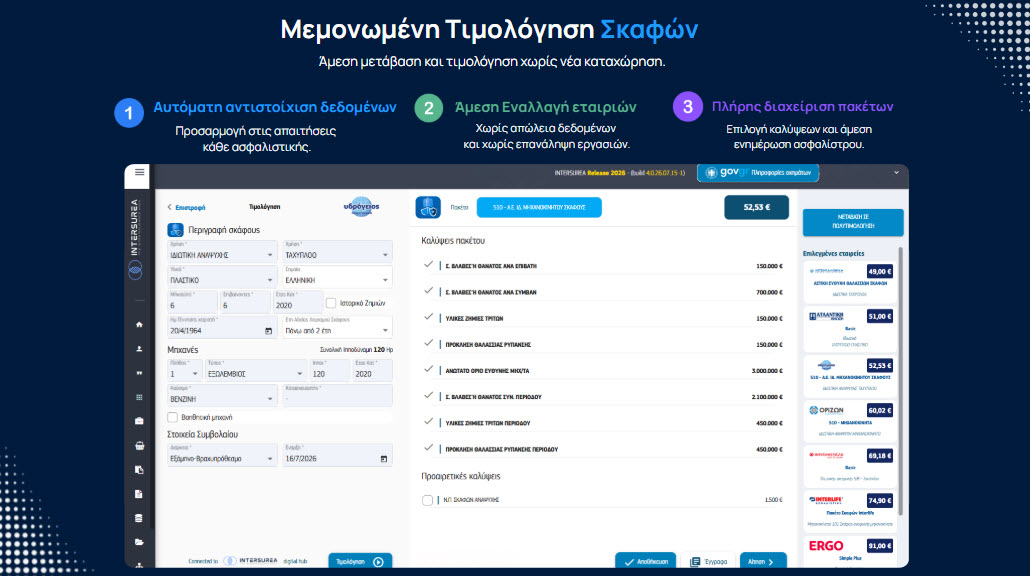Select the INTERLIFE 74,90 € offer card
Viewport: 1030px width, 576px height.
850,511
